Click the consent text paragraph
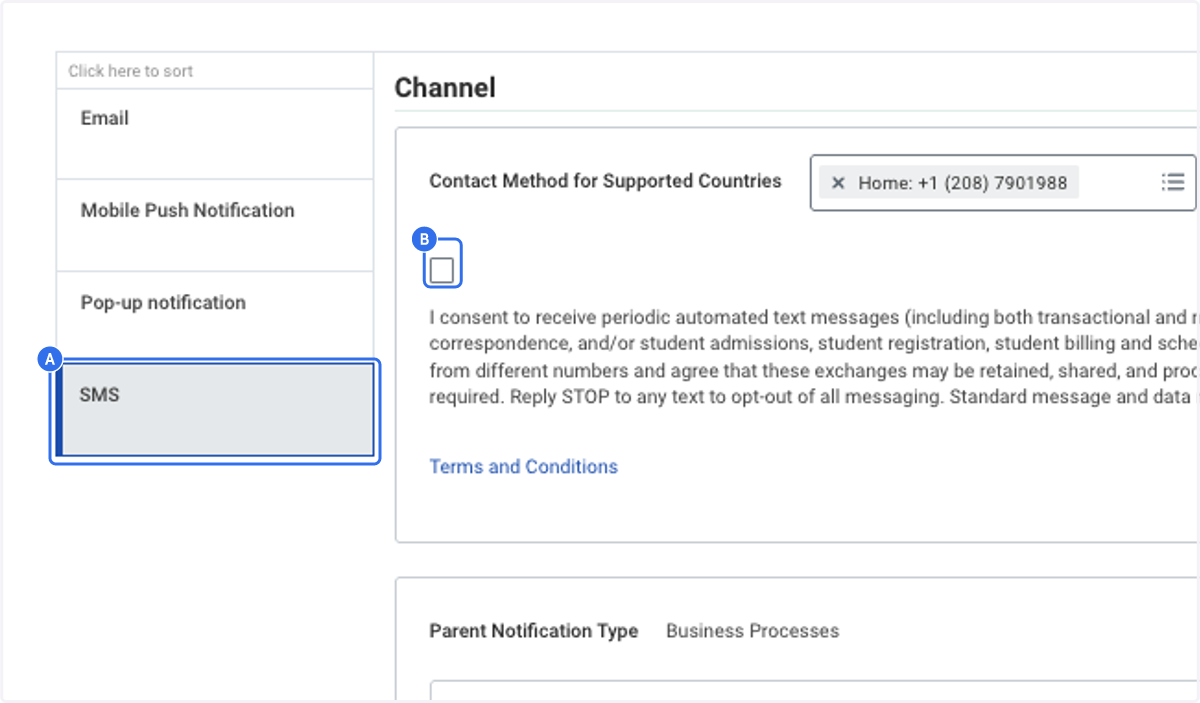This screenshot has height=703, width=1200. click(x=814, y=357)
